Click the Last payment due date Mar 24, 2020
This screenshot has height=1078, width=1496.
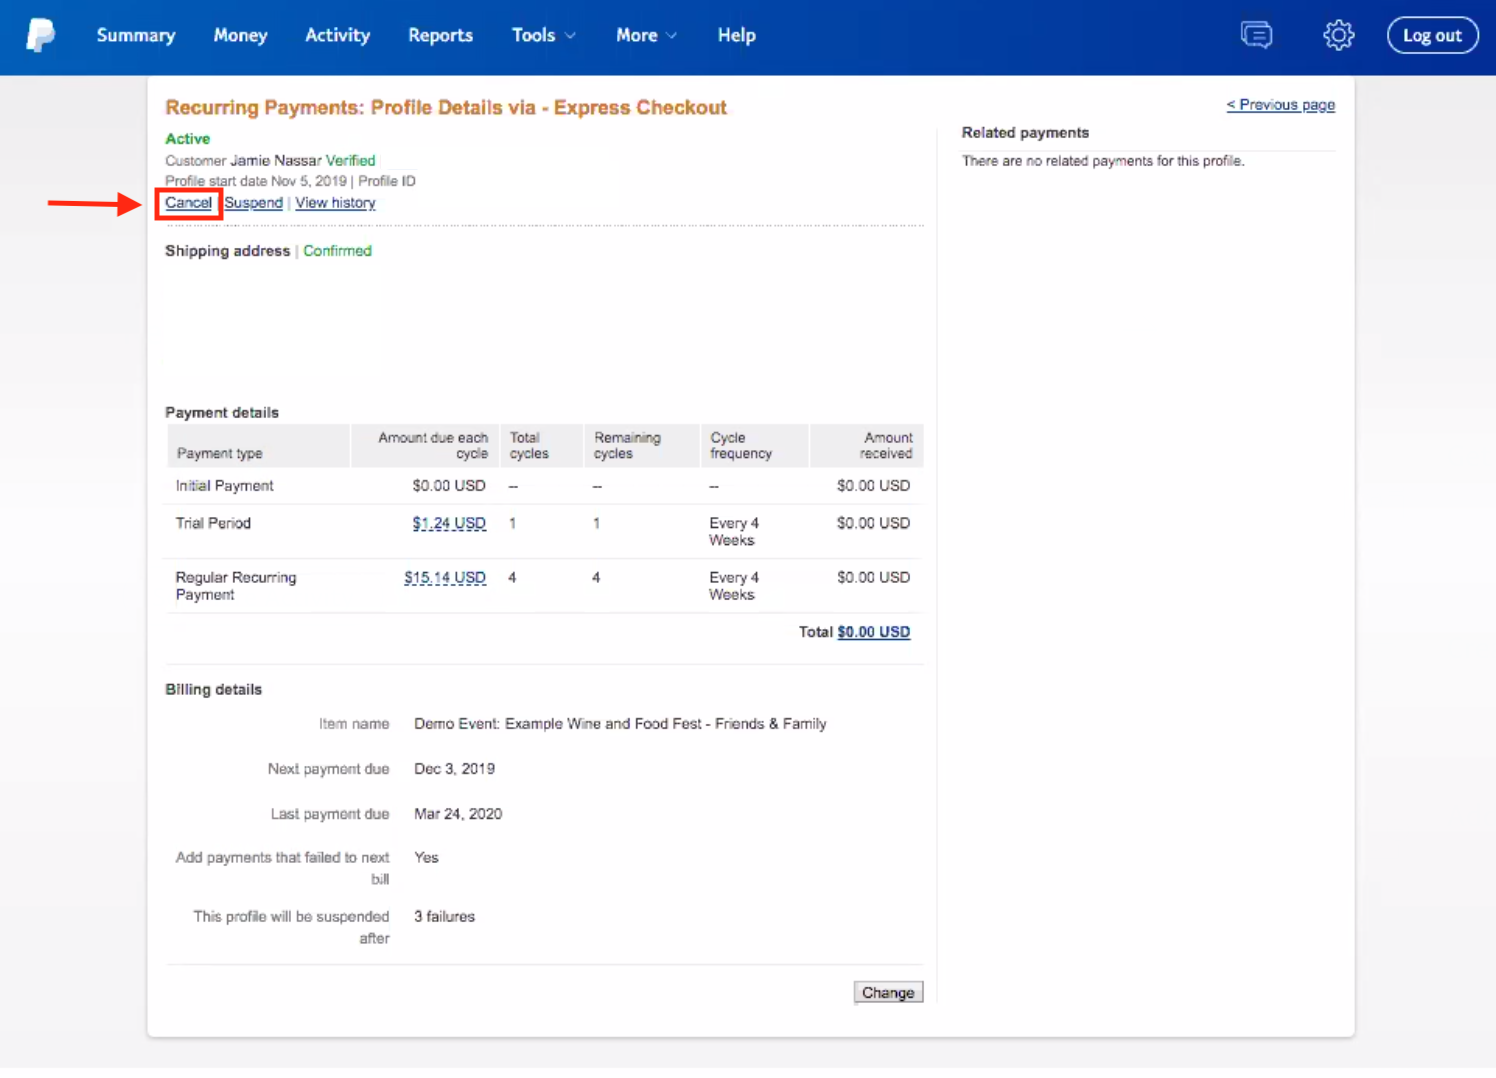(x=458, y=814)
